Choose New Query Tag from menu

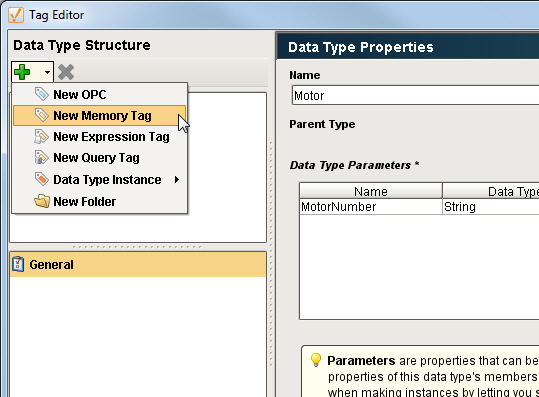[x=100, y=158]
